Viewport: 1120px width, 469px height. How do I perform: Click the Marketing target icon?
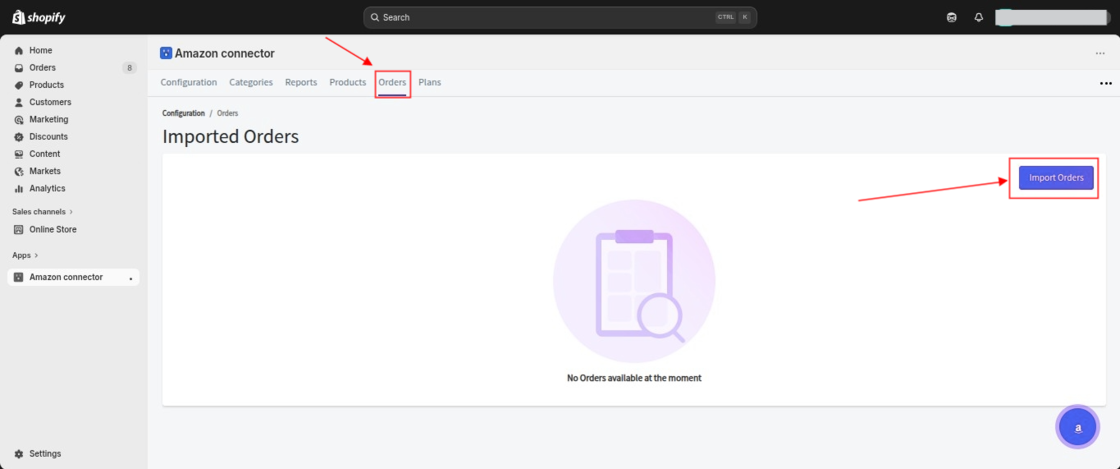point(19,119)
